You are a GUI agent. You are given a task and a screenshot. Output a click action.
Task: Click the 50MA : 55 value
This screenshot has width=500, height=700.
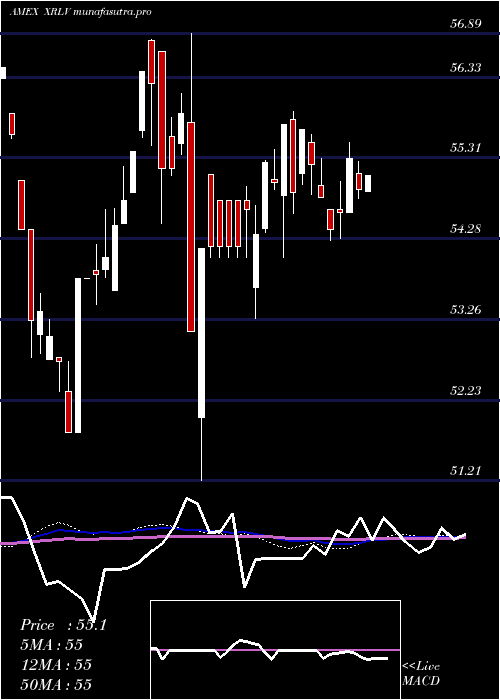[56, 684]
